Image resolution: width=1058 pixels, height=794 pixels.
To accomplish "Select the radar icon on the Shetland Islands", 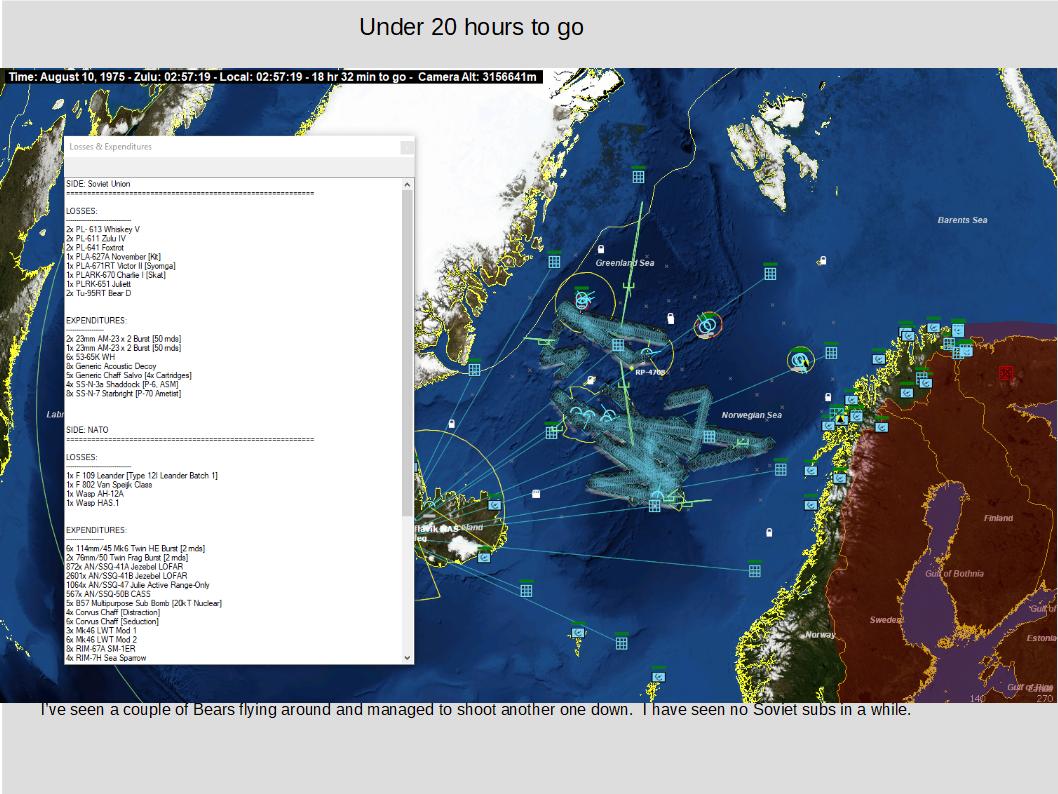I will 658,676.
